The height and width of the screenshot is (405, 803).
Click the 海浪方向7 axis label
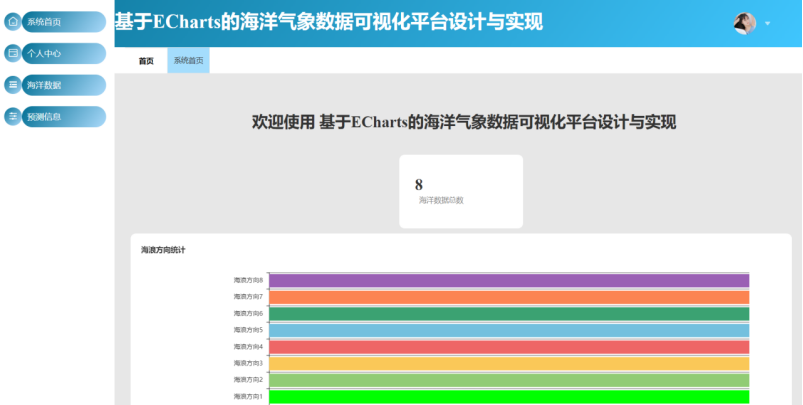(248, 296)
